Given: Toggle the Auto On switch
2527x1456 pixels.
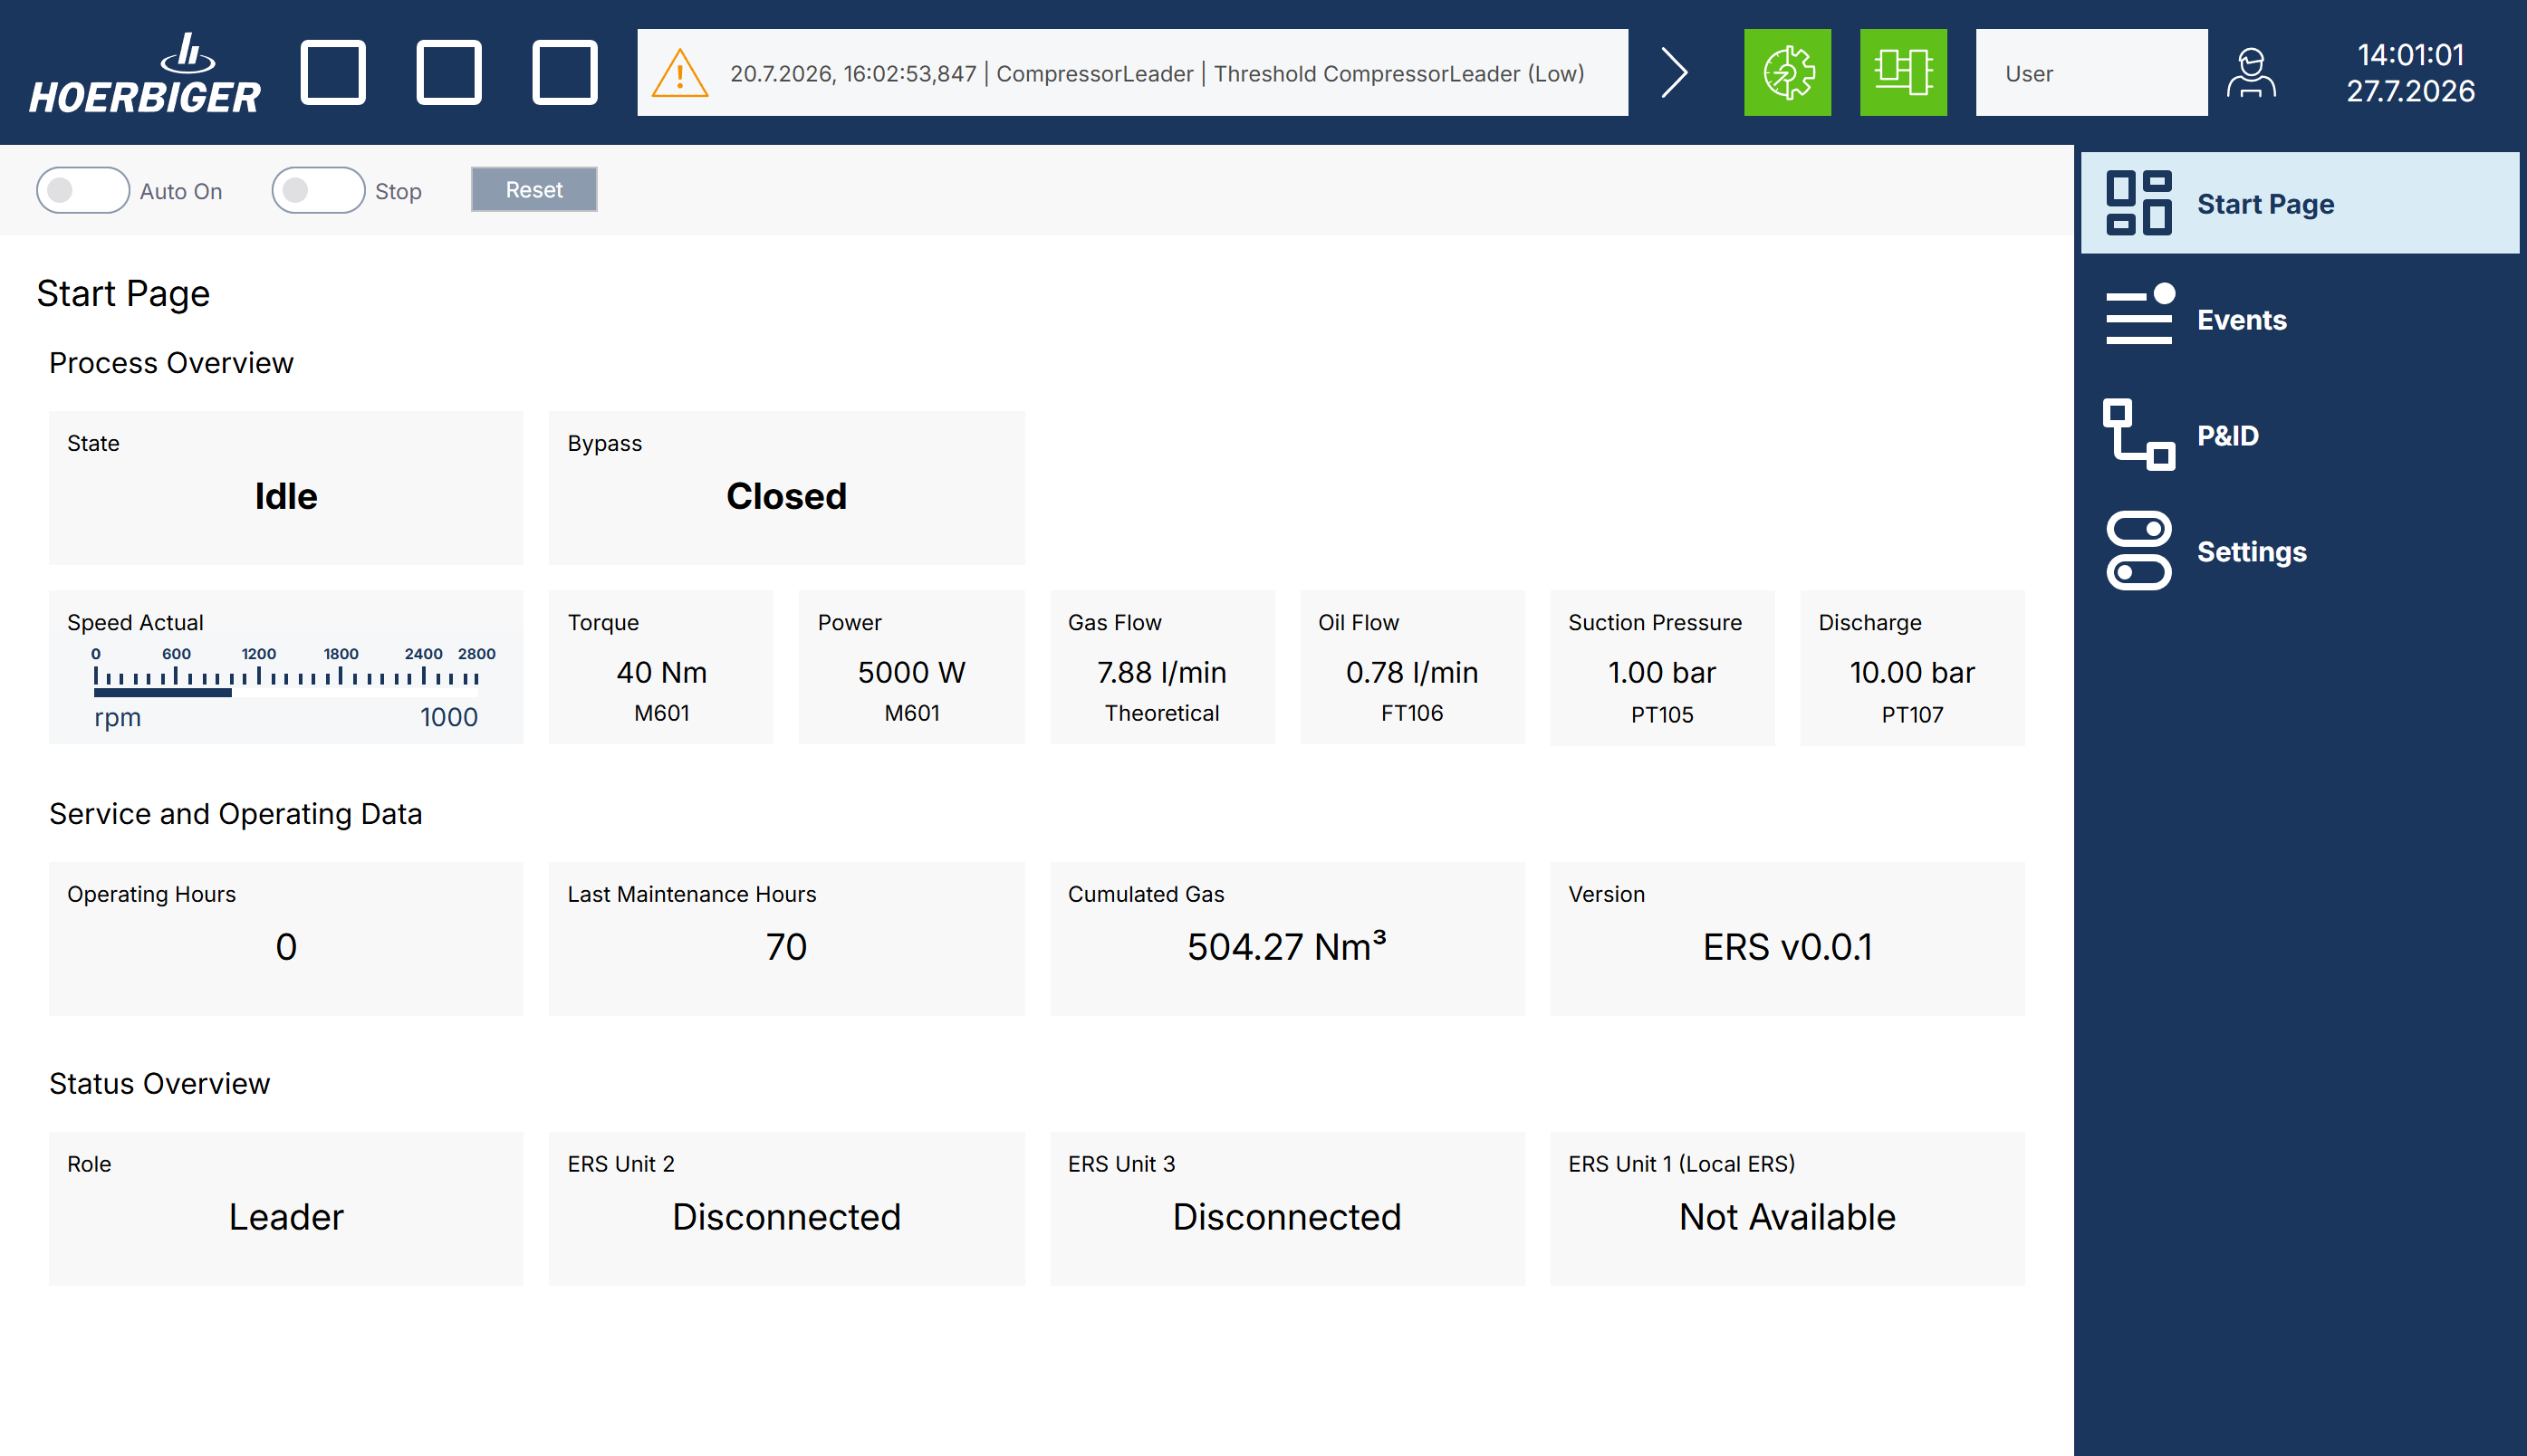Looking at the screenshot, I should click(83, 190).
